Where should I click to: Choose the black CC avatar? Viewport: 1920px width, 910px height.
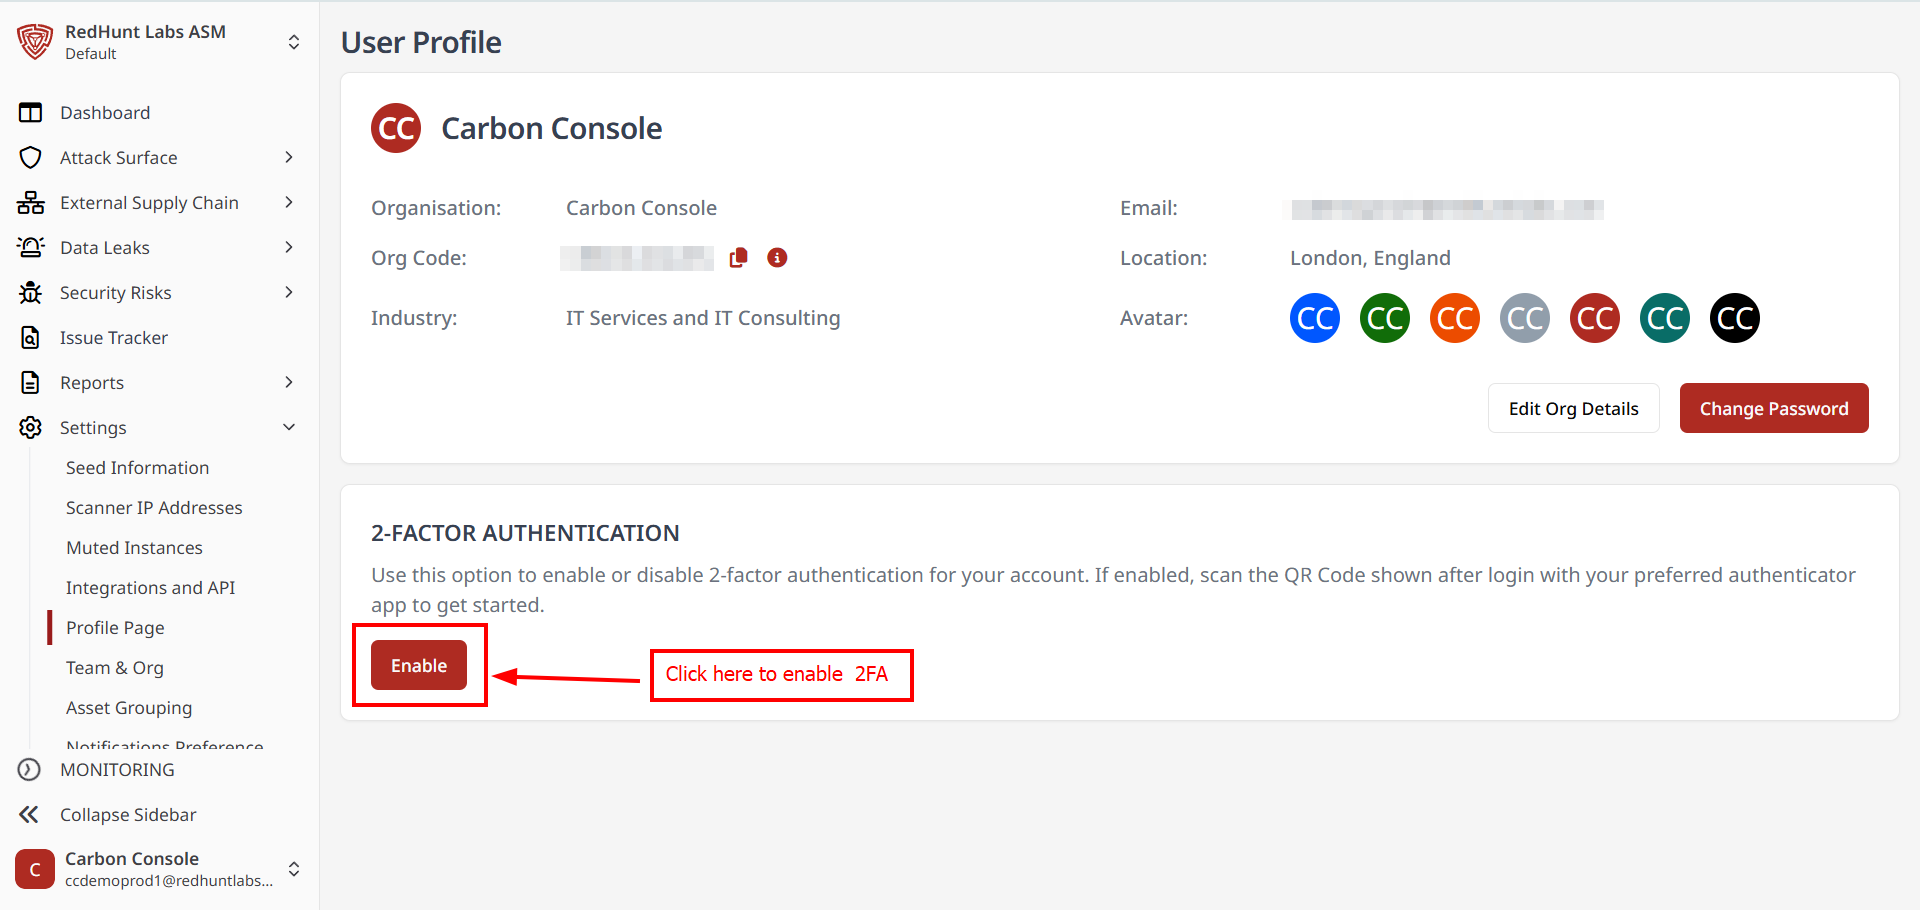pyautogui.click(x=1735, y=318)
